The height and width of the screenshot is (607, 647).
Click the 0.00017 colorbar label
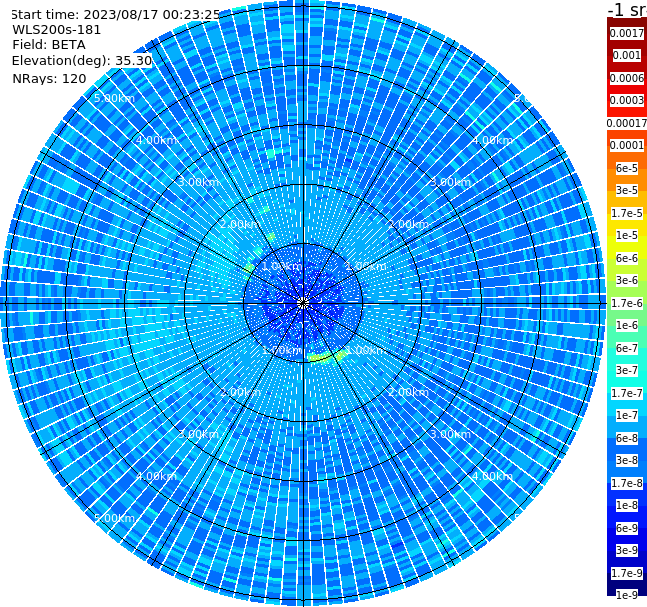click(627, 123)
